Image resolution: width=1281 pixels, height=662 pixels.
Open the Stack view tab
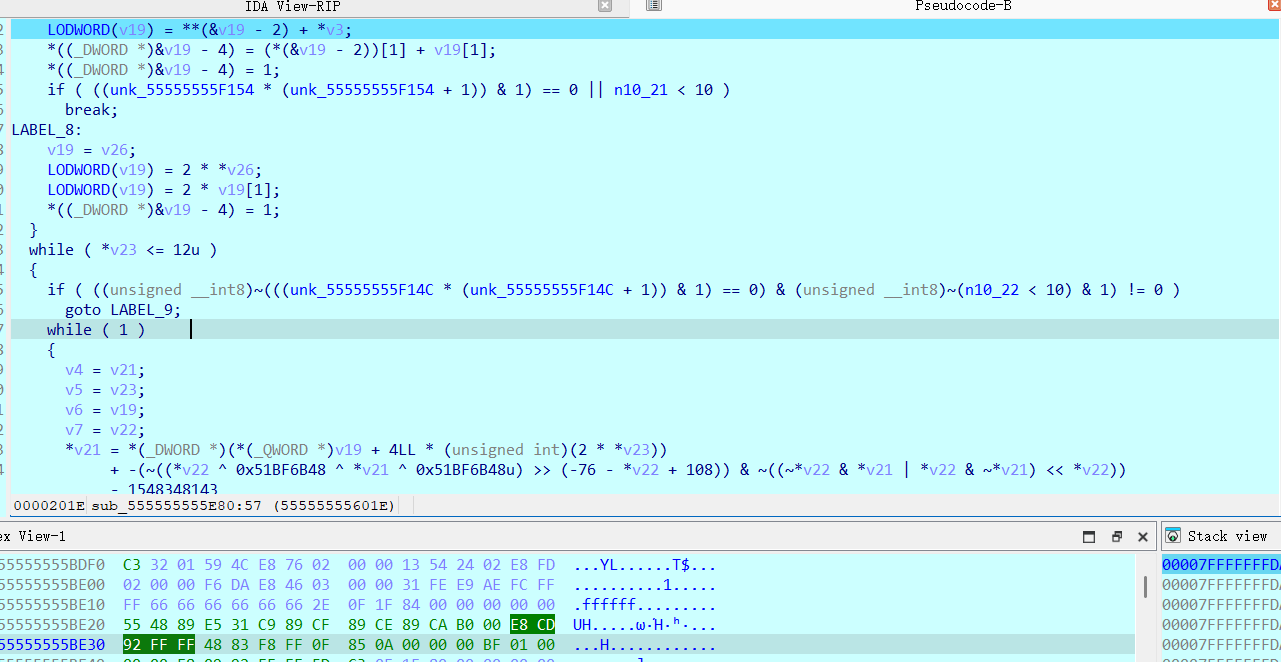[1226, 536]
